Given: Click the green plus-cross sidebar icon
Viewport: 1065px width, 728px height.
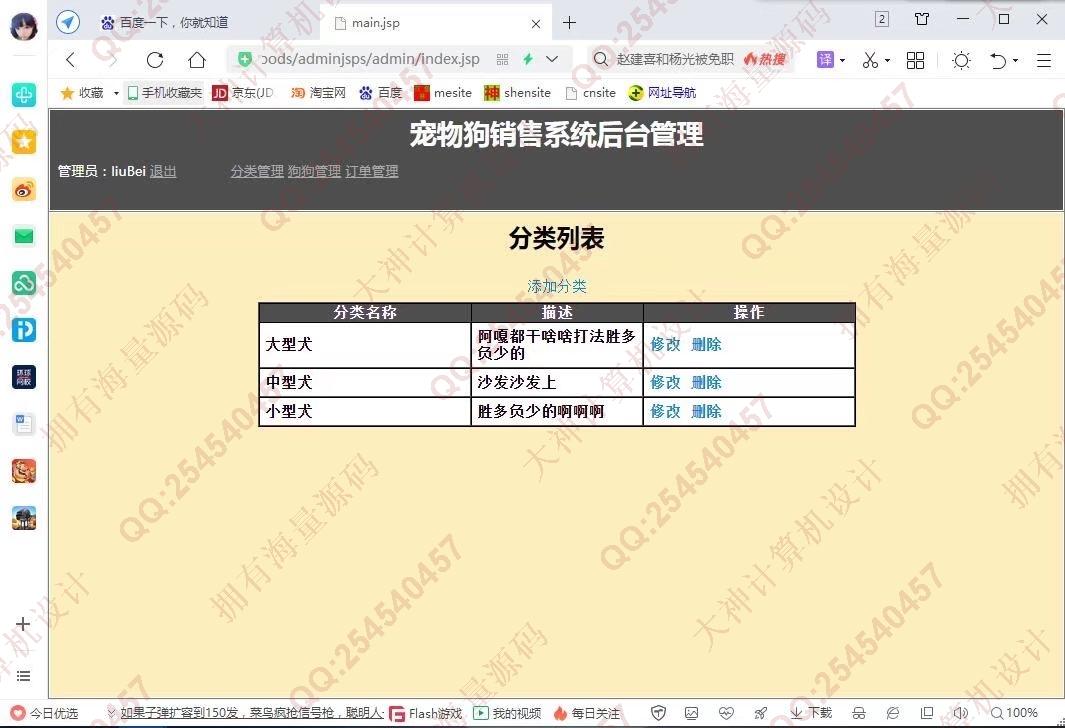Looking at the screenshot, I should coord(24,95).
